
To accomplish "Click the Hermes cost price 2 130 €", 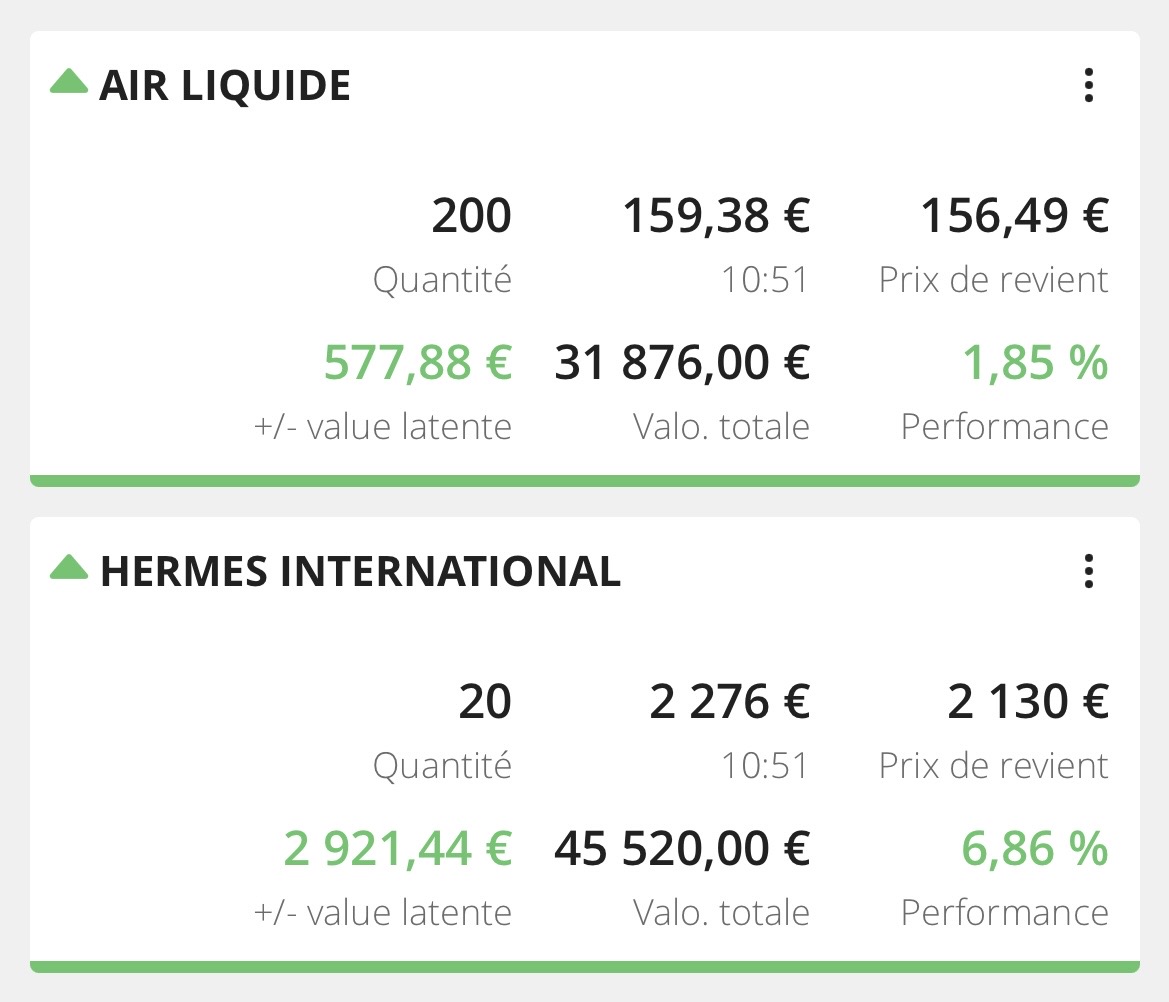I will [x=1028, y=702].
